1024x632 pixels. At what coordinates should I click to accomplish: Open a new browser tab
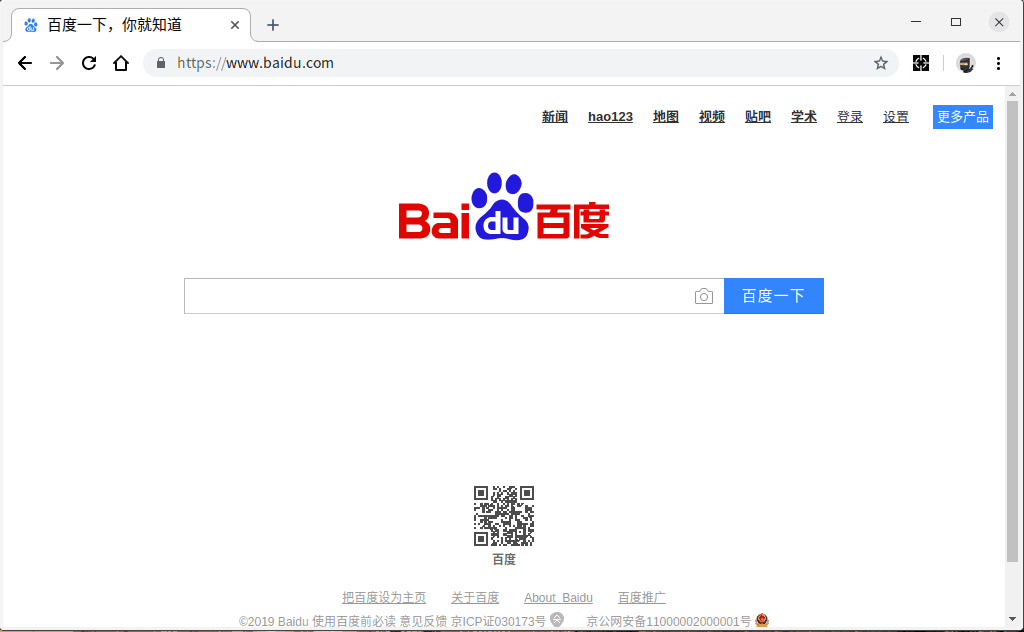(x=273, y=25)
